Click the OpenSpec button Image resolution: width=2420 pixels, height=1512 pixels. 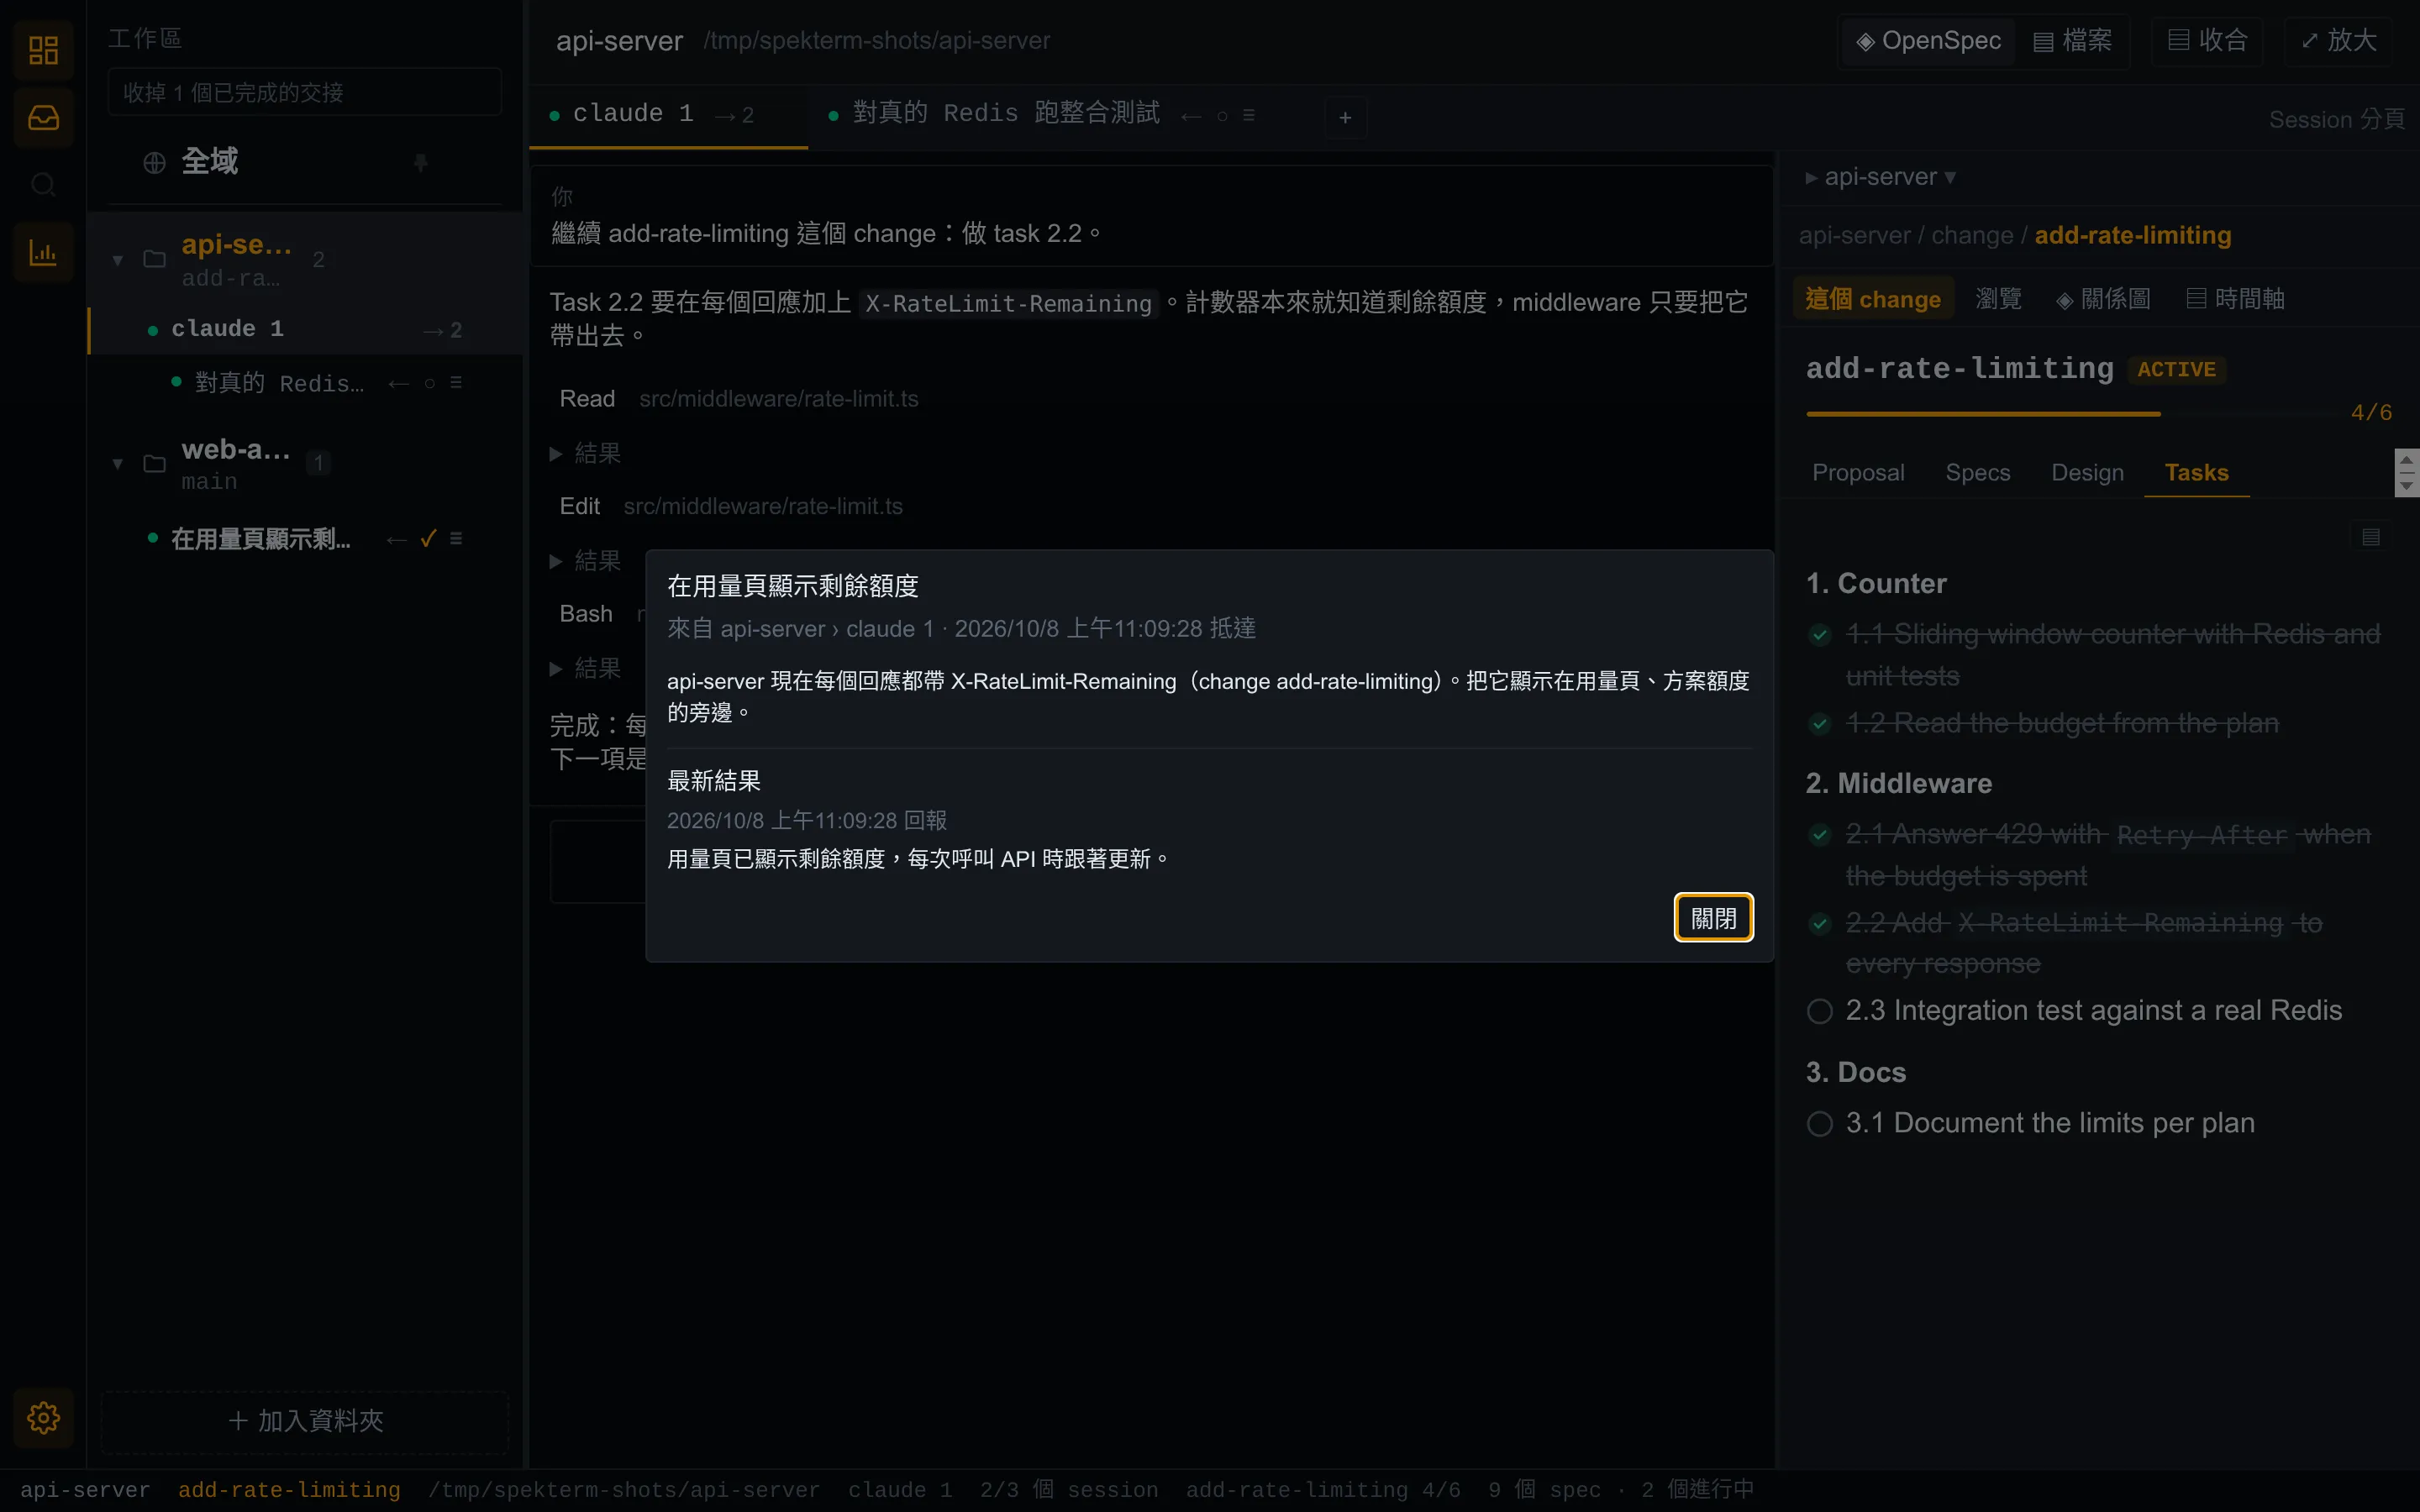click(x=1928, y=40)
